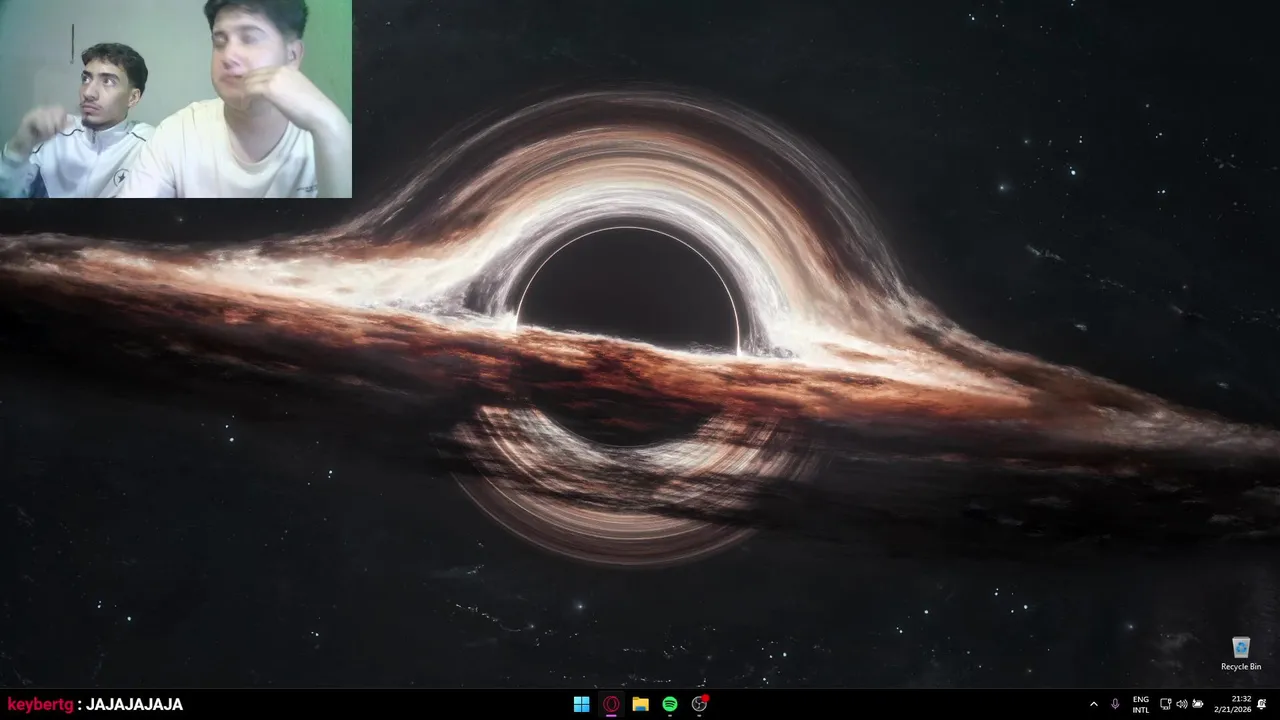
Task: Open OBS Studio from the taskbar
Action: point(700,704)
